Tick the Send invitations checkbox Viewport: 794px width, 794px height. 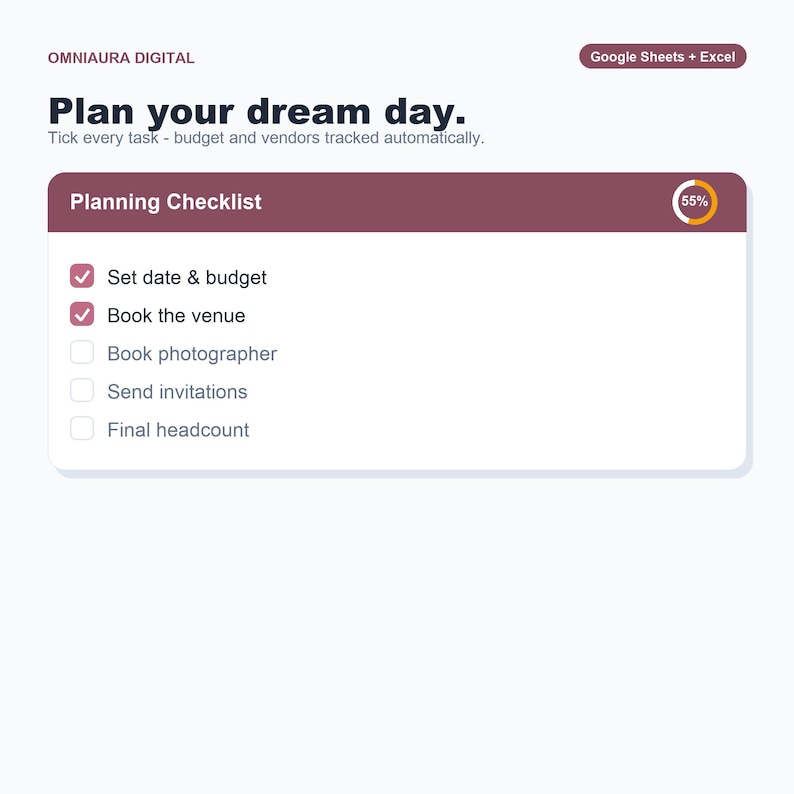pyautogui.click(x=82, y=390)
